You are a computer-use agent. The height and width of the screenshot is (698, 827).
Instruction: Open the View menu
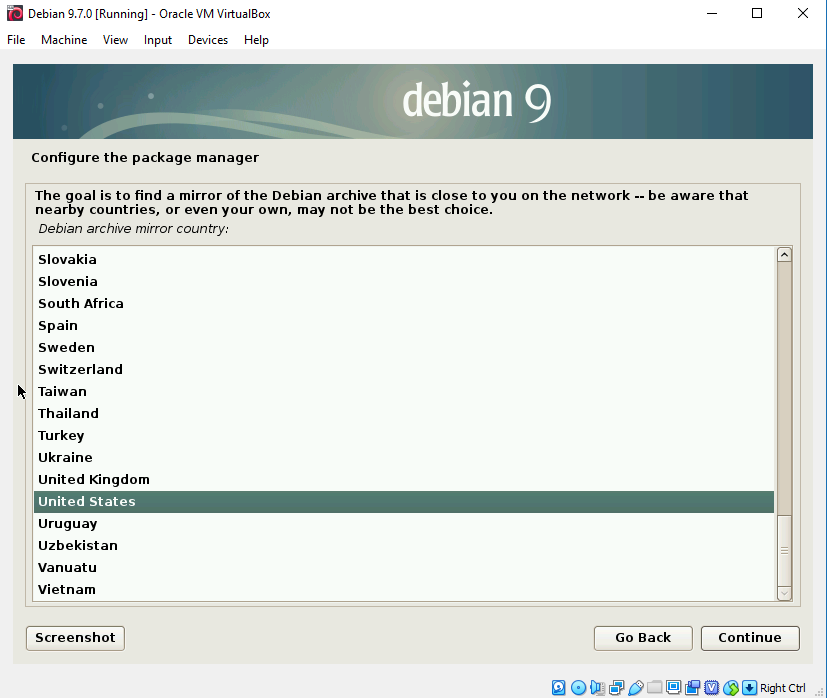tap(116, 40)
